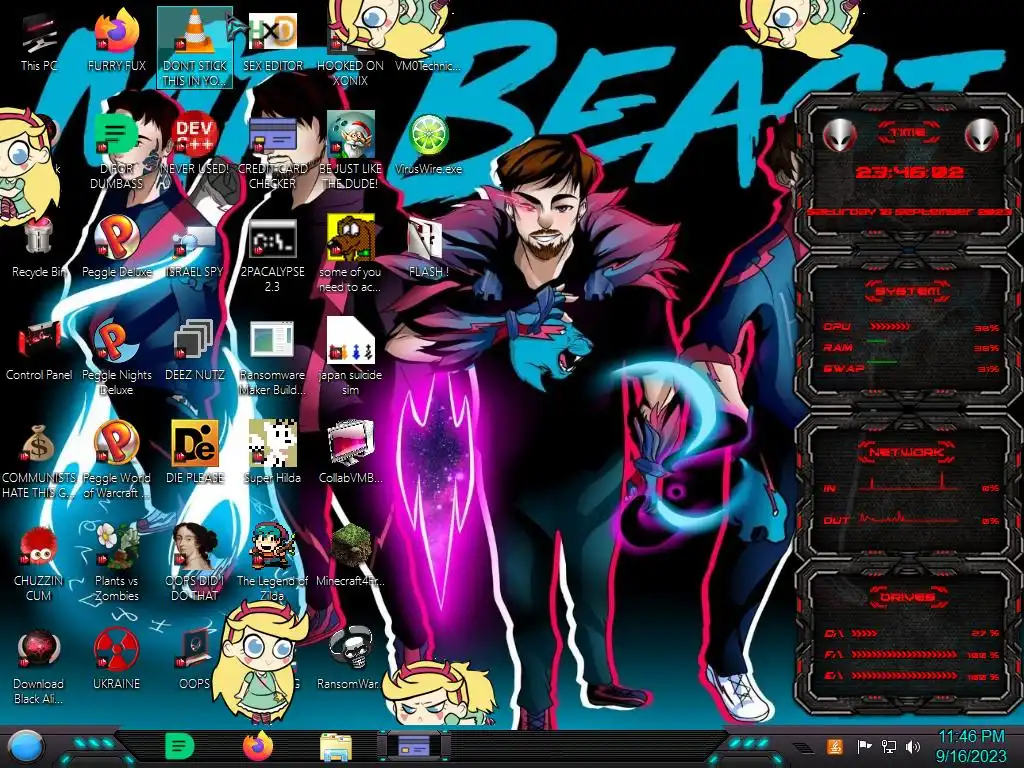Launch Firefox from the taskbar
Image resolution: width=1024 pixels, height=768 pixels.
pyautogui.click(x=257, y=746)
